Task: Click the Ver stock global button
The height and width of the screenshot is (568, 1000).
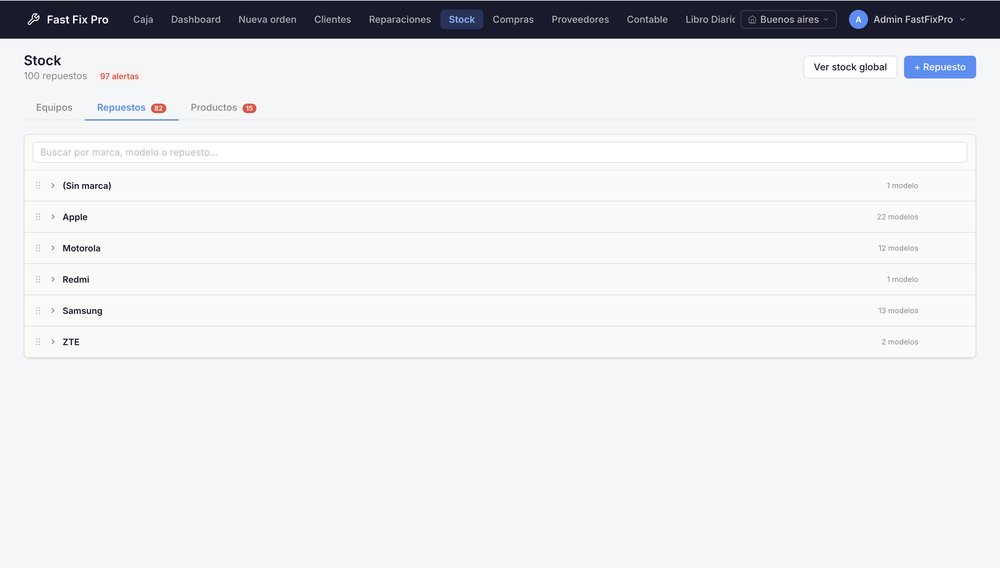Action: tap(850, 67)
